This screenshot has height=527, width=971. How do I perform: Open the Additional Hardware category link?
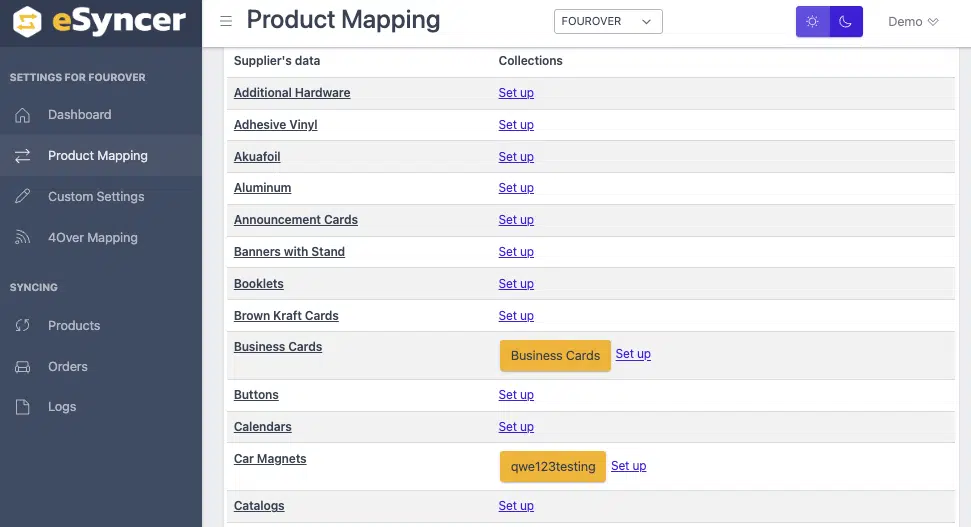tap(292, 93)
